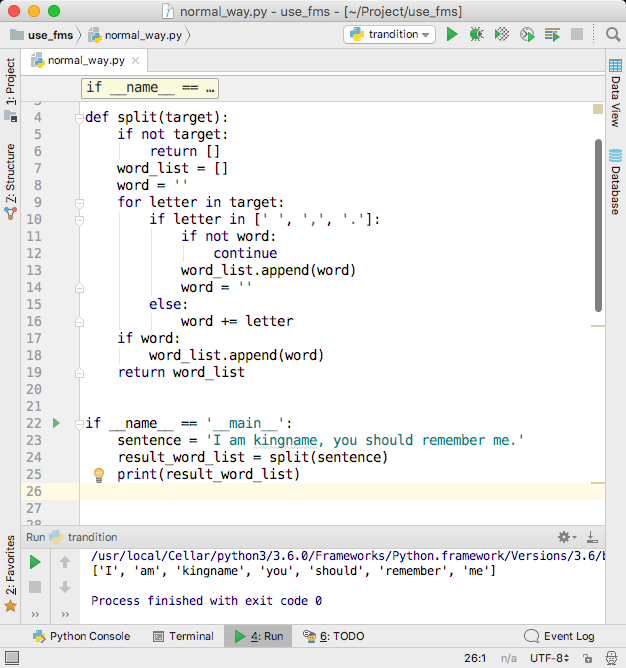The height and width of the screenshot is (668, 626).
Task: Select the 4: Run tool tab
Action: click(258, 636)
